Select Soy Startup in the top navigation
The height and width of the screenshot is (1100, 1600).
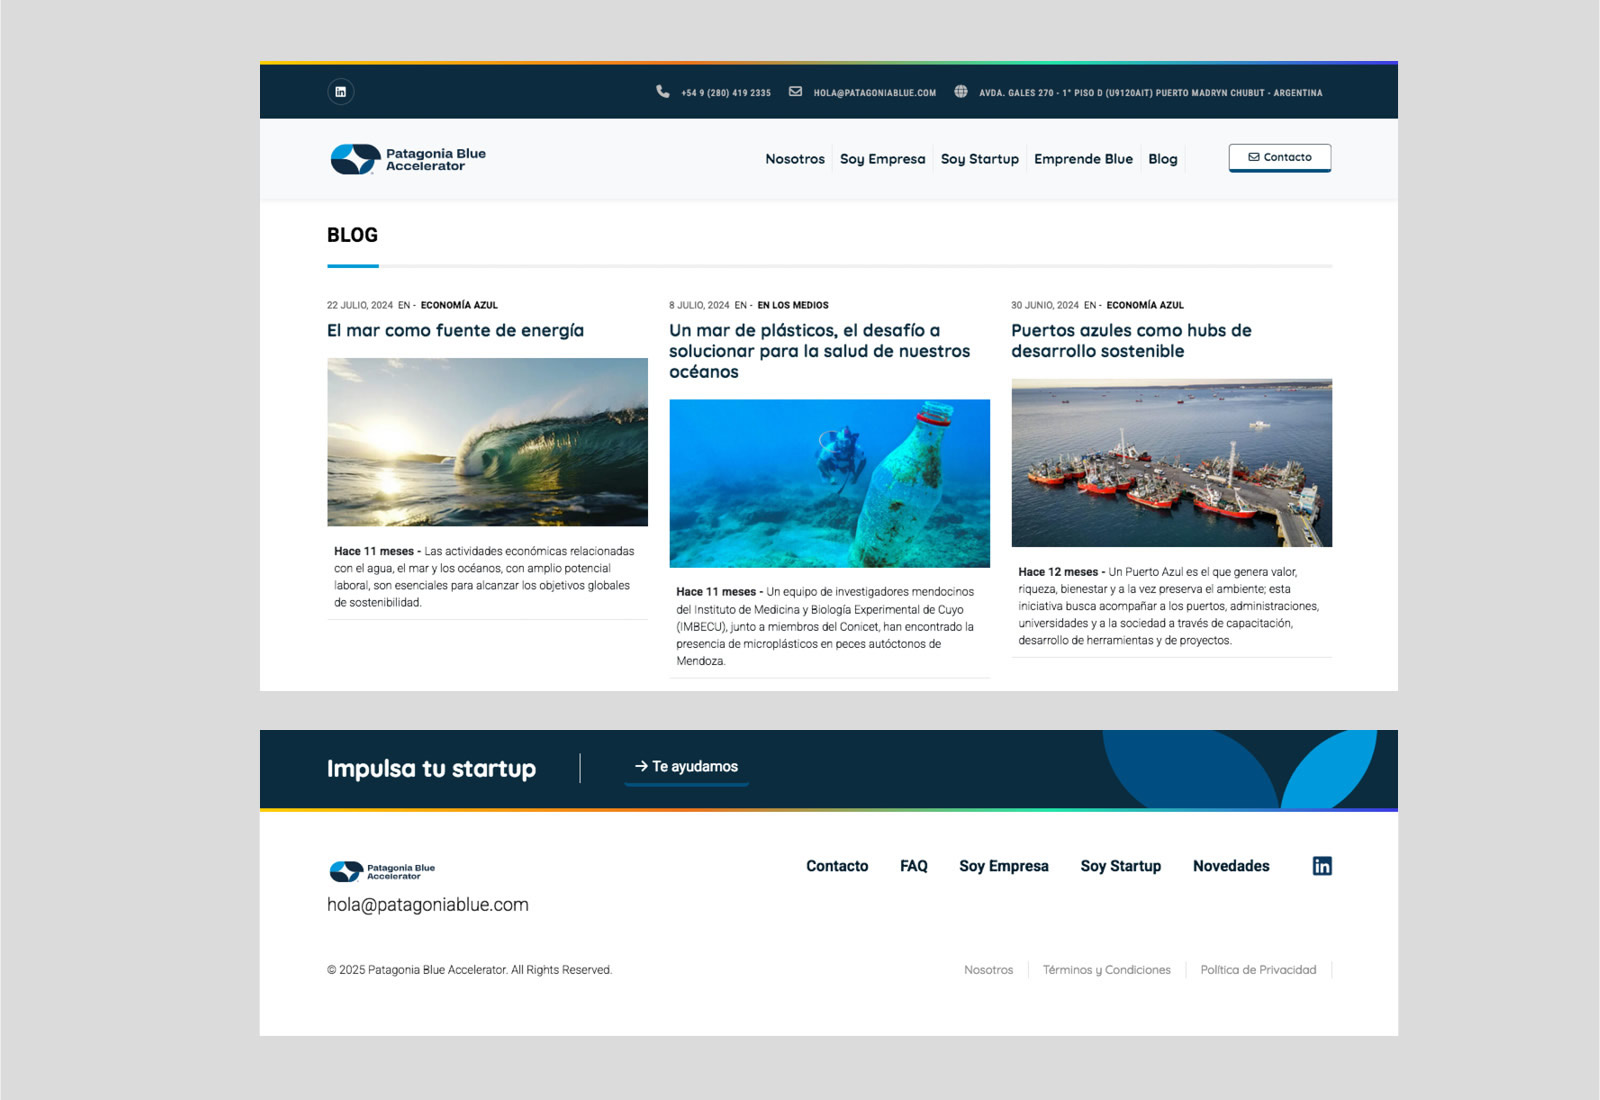pyautogui.click(x=979, y=159)
